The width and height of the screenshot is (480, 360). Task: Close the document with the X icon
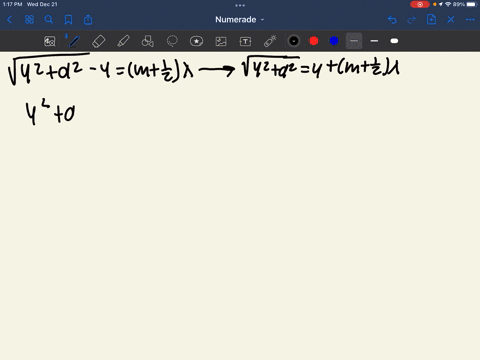point(451,20)
